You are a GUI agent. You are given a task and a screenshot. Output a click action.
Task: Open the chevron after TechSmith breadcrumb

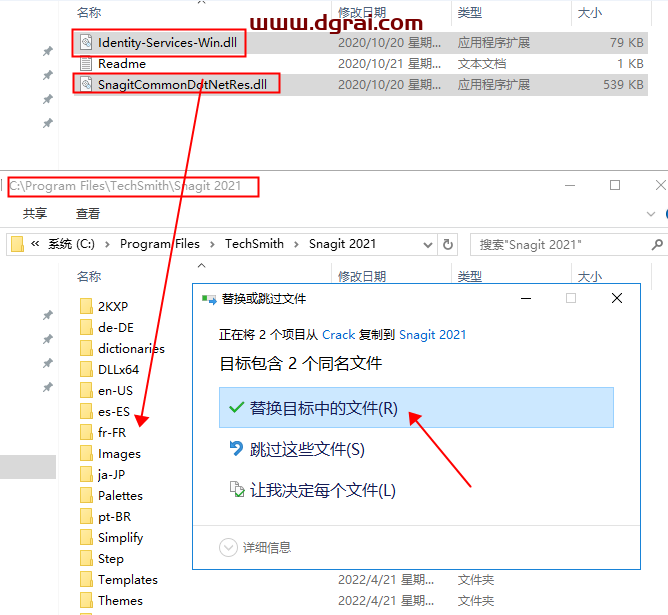click(296, 244)
